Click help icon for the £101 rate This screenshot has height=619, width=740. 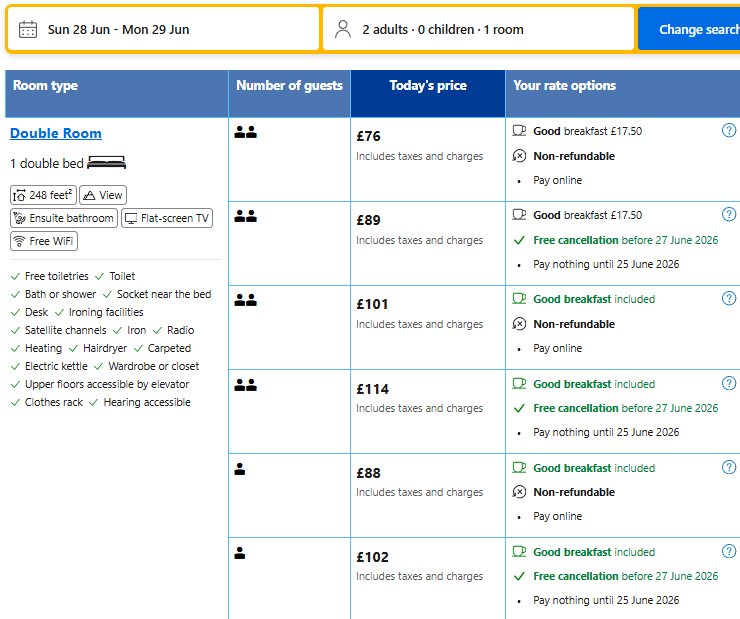729,298
